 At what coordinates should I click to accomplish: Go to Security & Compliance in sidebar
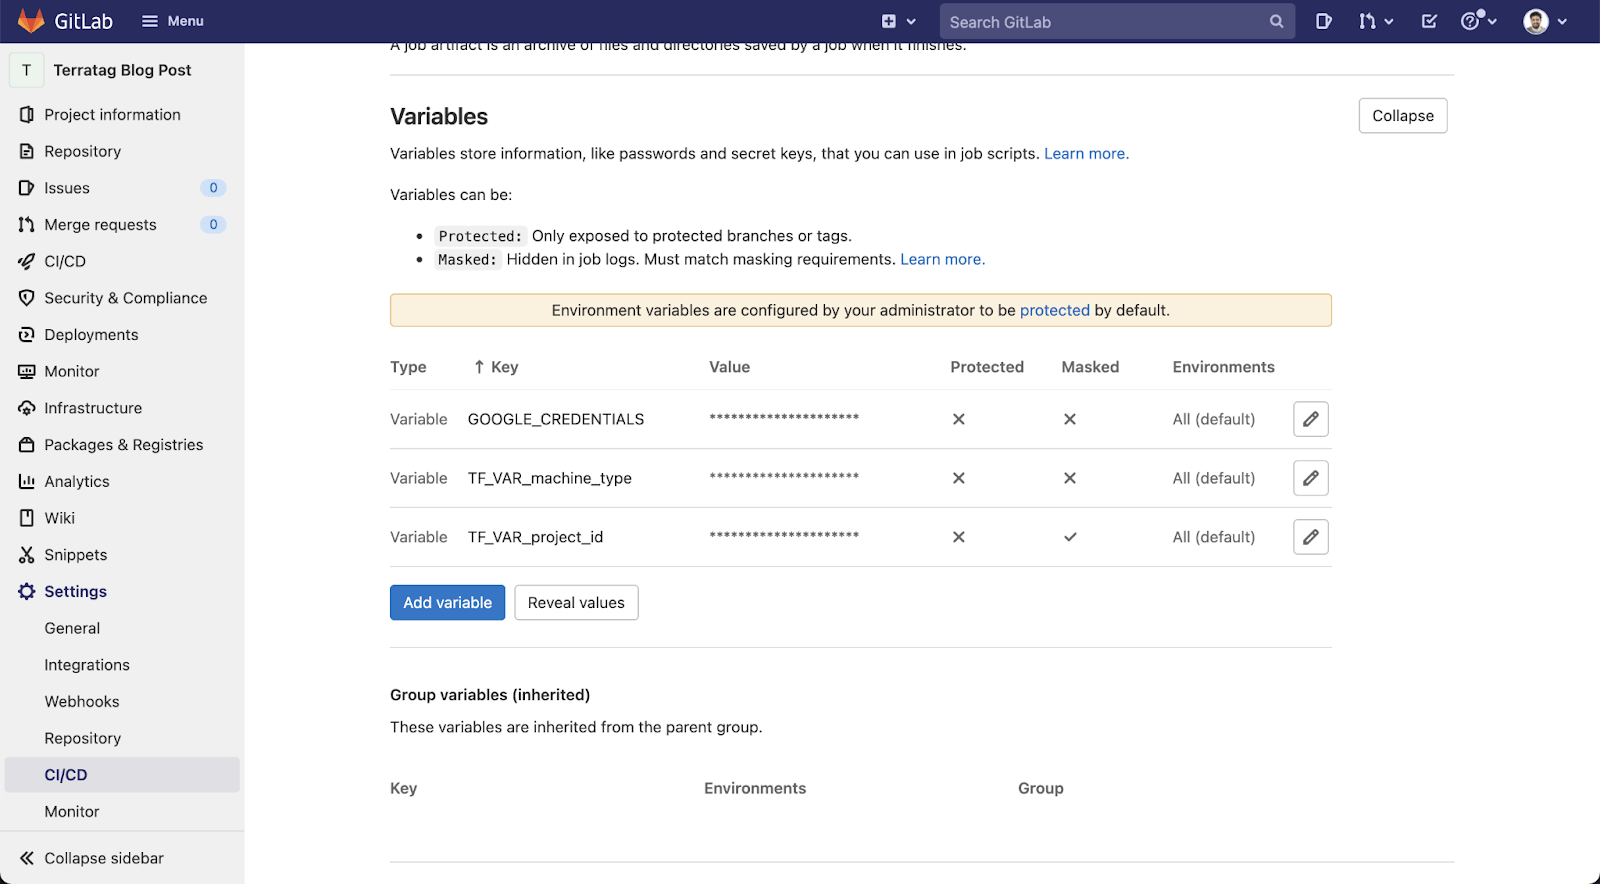[125, 298]
